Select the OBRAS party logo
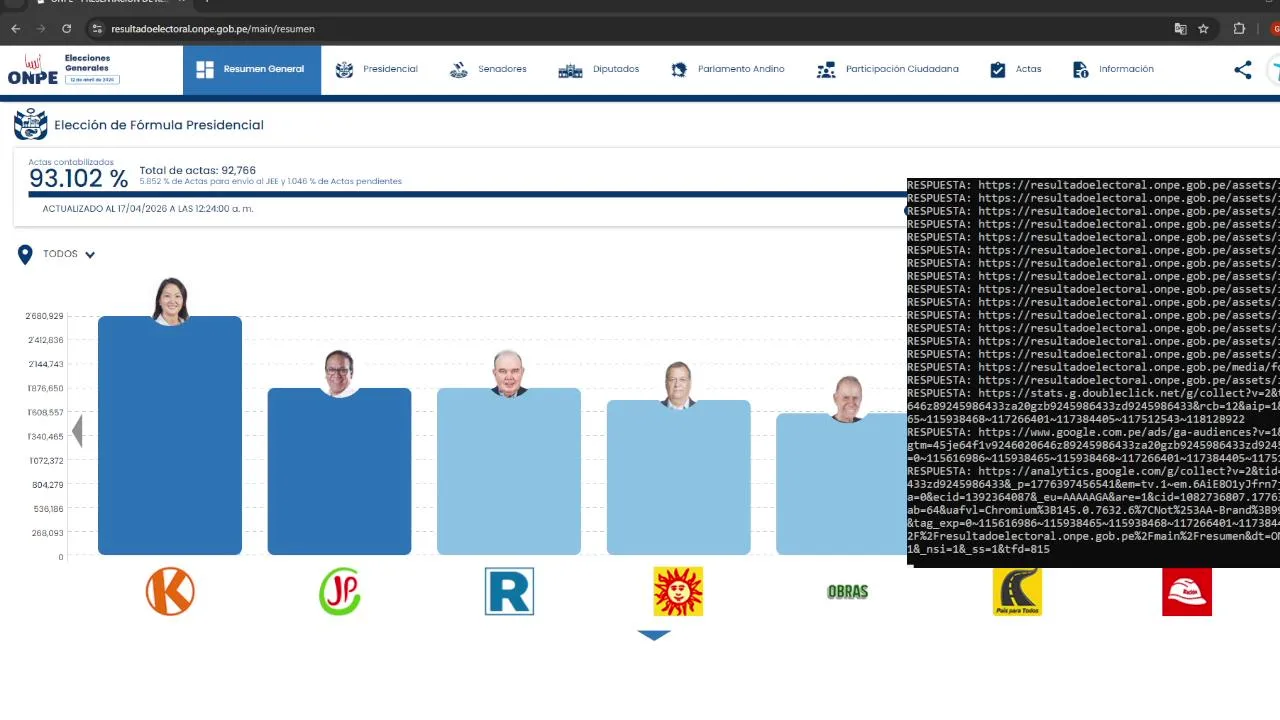The width and height of the screenshot is (1280, 720). (848, 592)
